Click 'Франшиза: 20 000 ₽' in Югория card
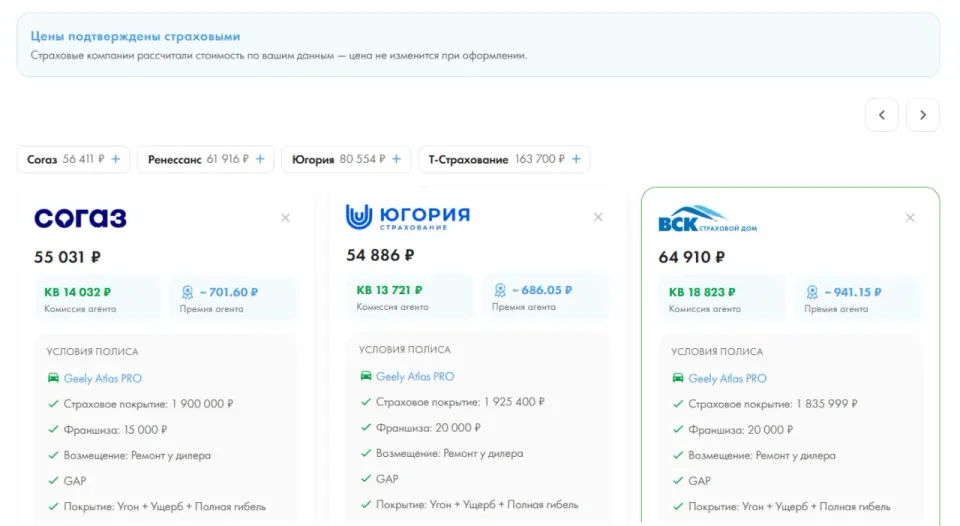960x526 pixels. click(428, 428)
